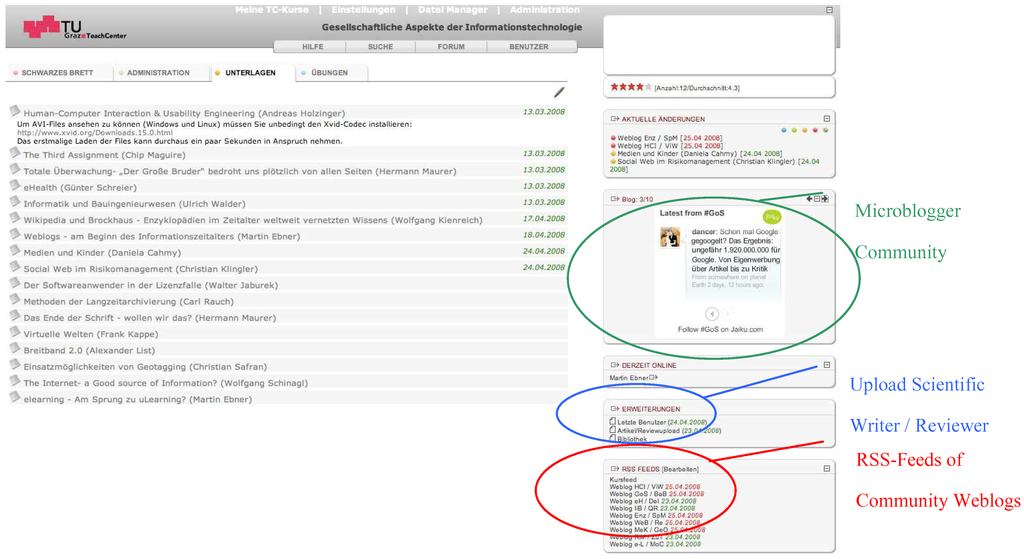Collapse the RSS Feeds panel
This screenshot has height=559, width=1024.
826,468
